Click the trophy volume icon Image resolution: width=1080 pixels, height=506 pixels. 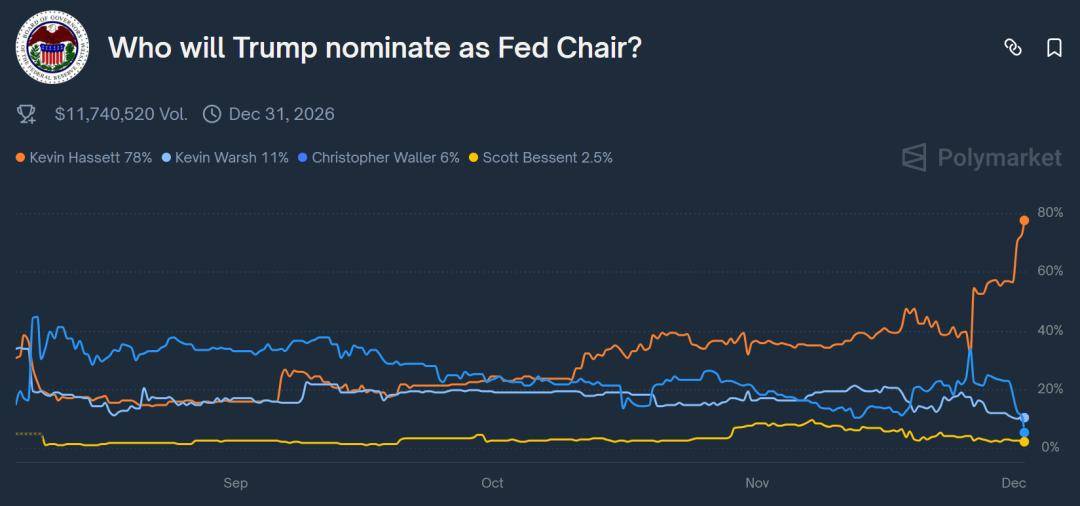tap(27, 114)
